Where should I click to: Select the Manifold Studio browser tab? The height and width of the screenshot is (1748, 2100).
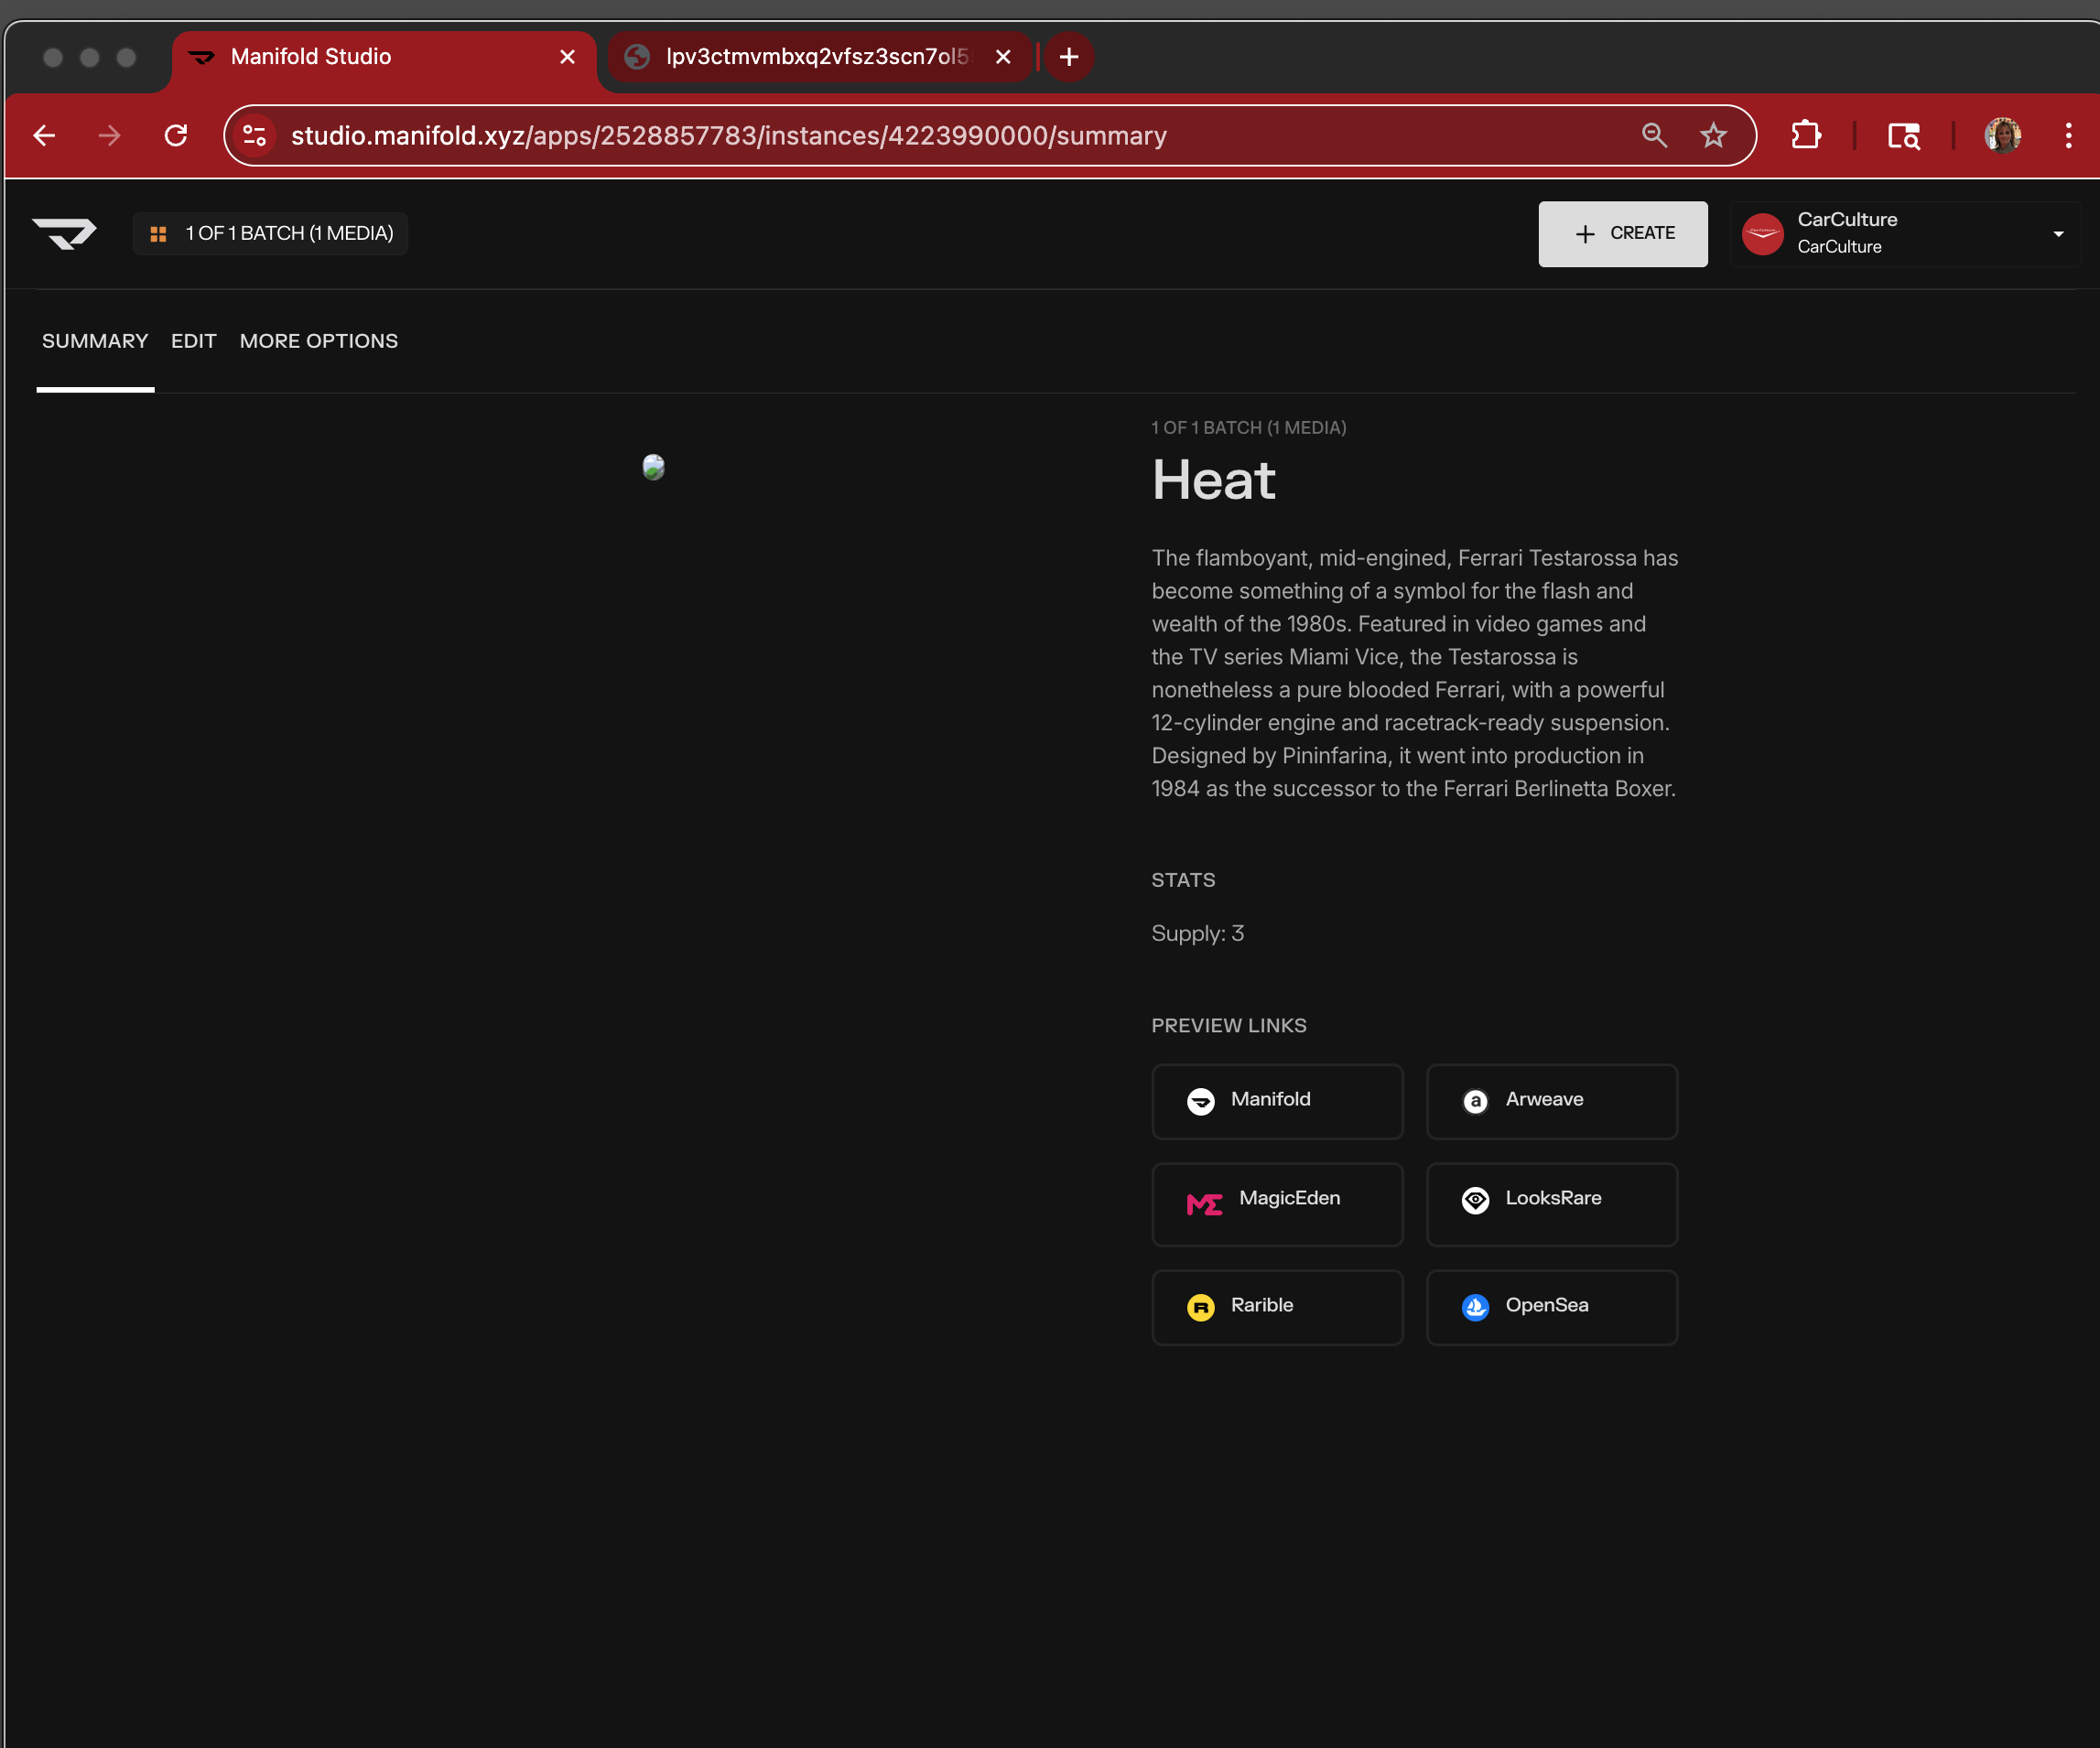384,57
